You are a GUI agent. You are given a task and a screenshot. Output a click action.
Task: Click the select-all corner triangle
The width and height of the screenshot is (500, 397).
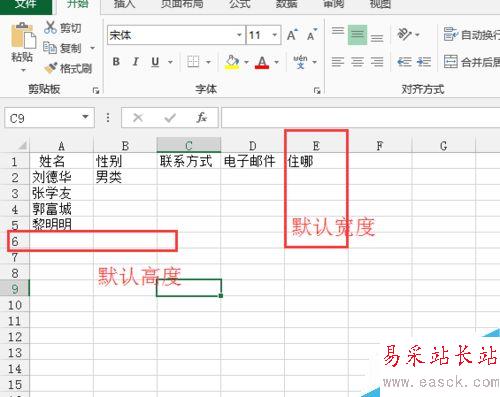22,145
